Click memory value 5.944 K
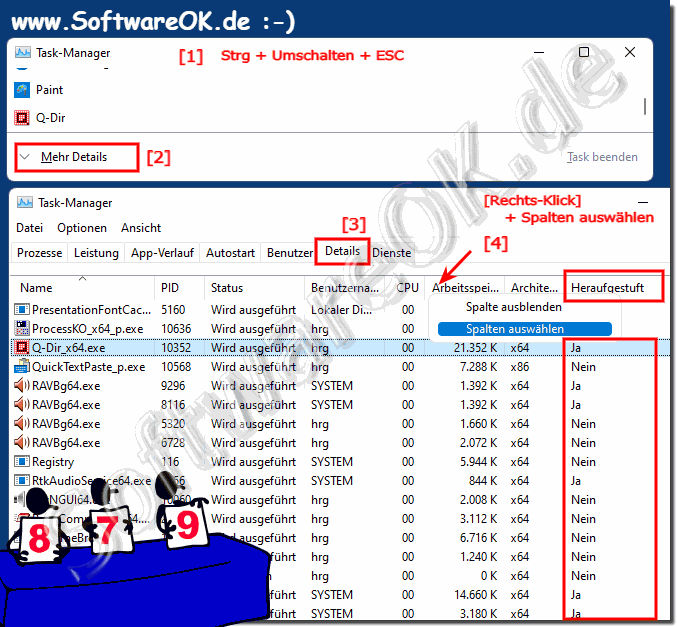Screen dimensions: 677x627 [478, 462]
